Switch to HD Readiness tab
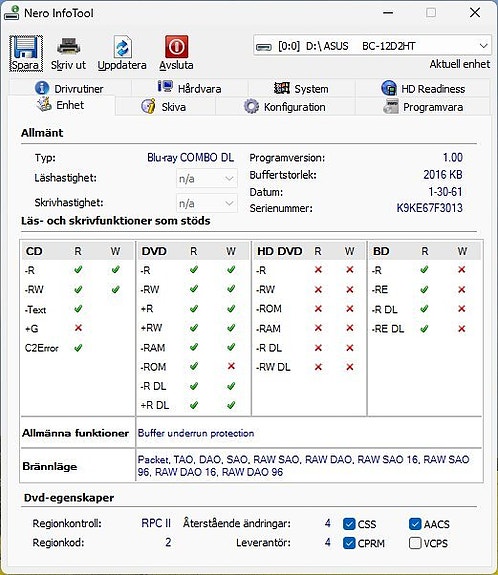Viewport: 498px width, 575px height. click(x=423, y=88)
